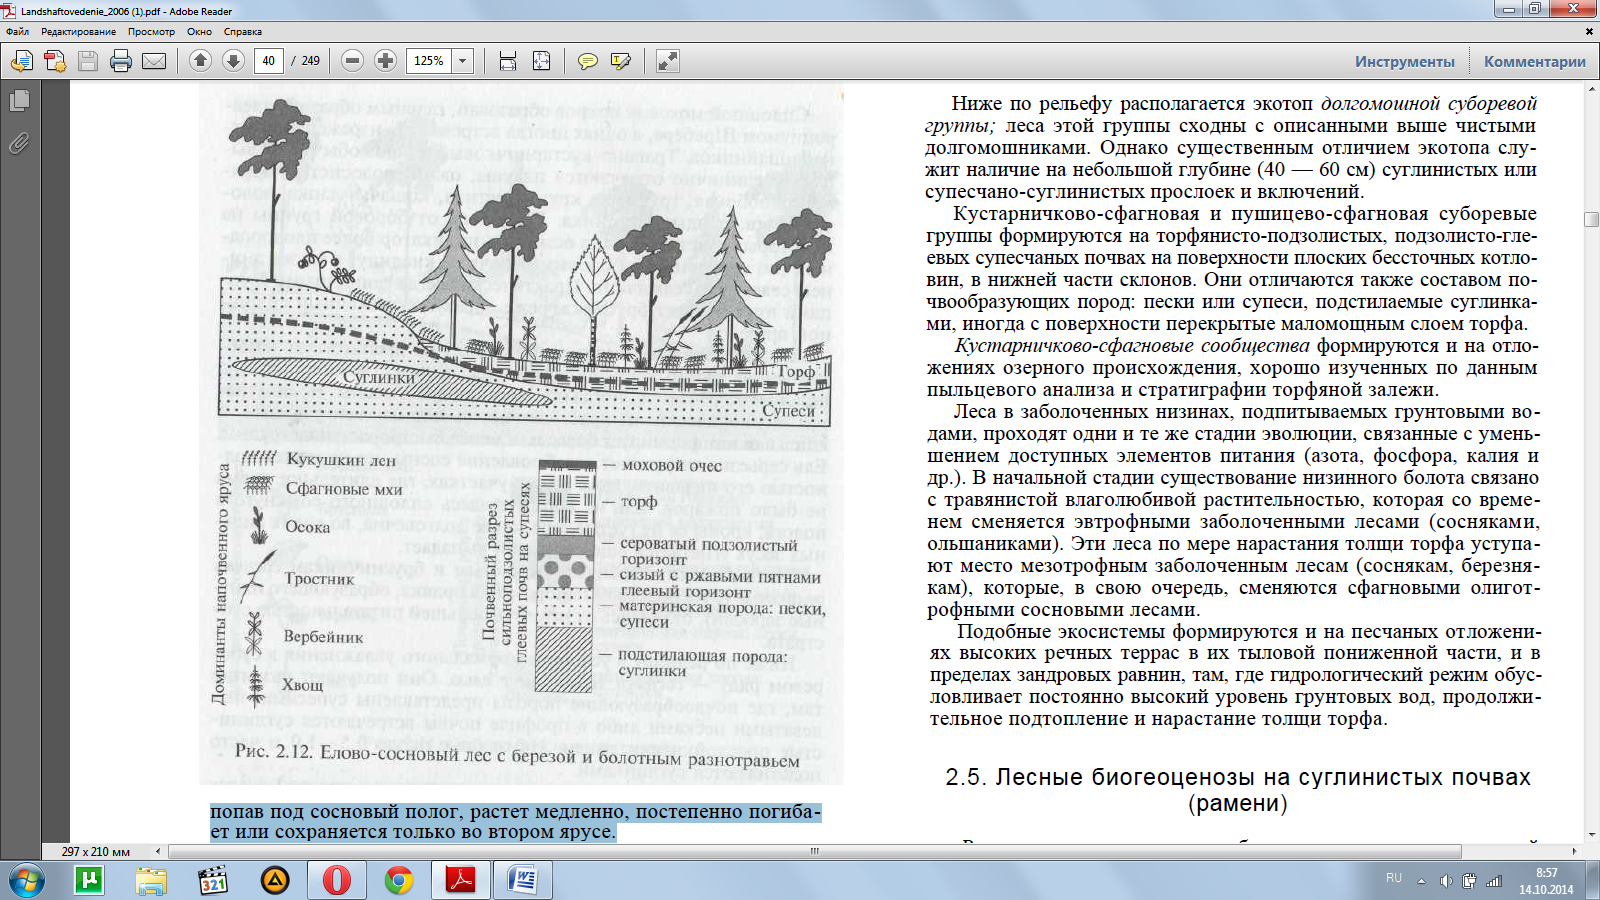Click the horizontal scrollbar thumb

[815, 852]
